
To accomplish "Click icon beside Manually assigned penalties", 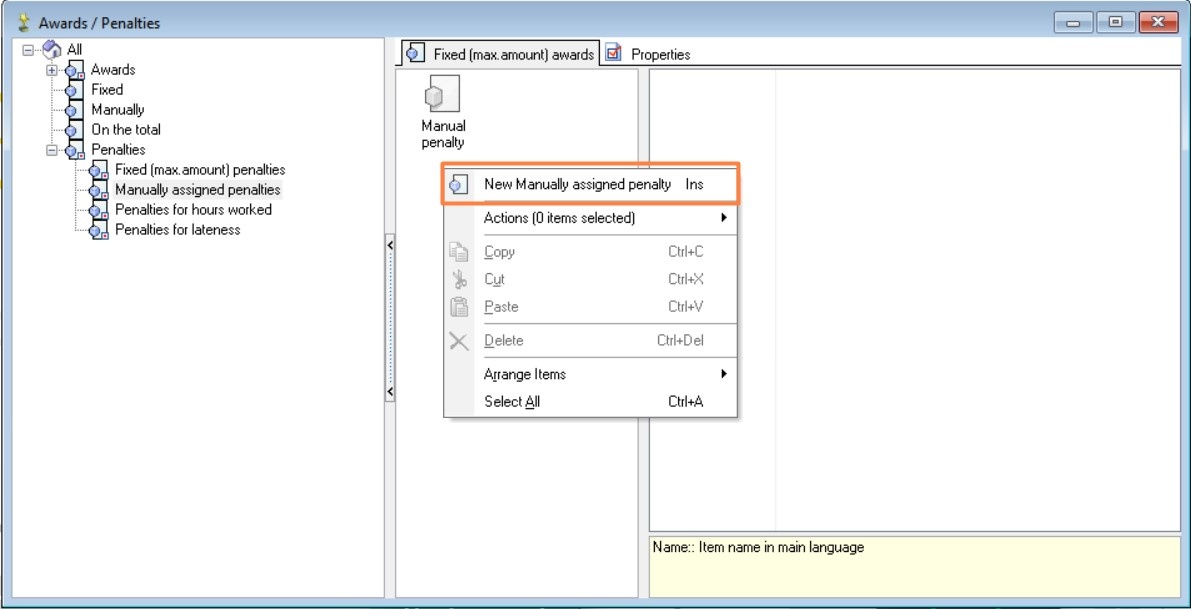I will point(99,190).
